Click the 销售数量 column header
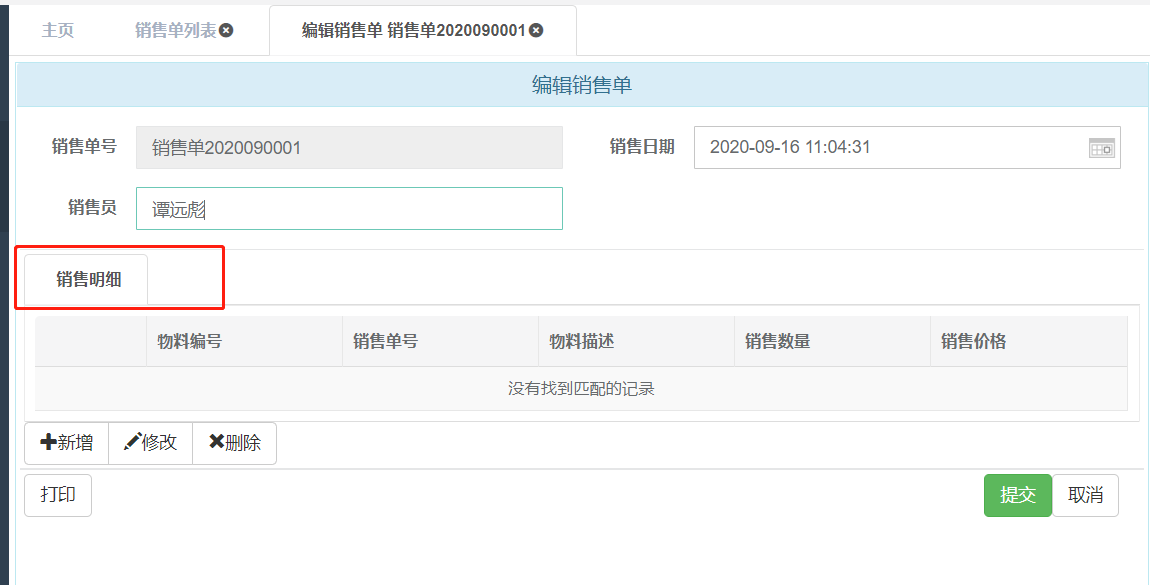Viewport: 1150px width, 585px height. pos(832,341)
